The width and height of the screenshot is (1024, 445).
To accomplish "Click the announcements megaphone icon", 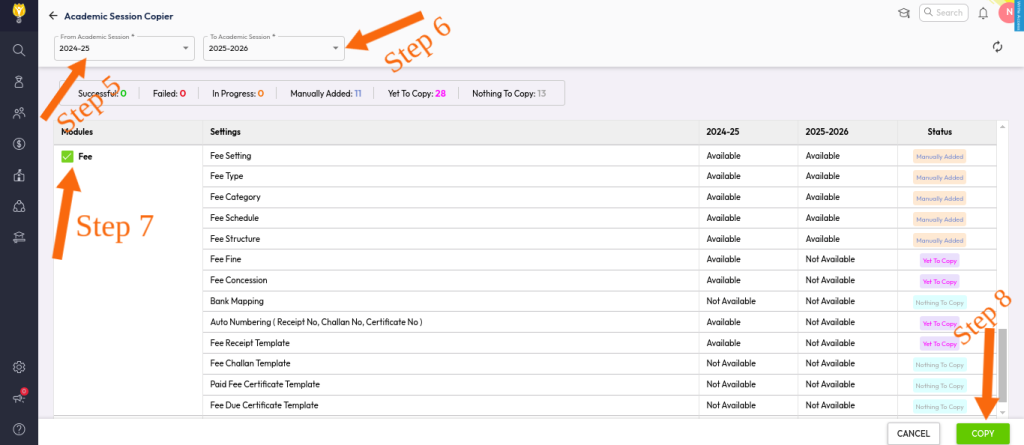I will coord(18,398).
